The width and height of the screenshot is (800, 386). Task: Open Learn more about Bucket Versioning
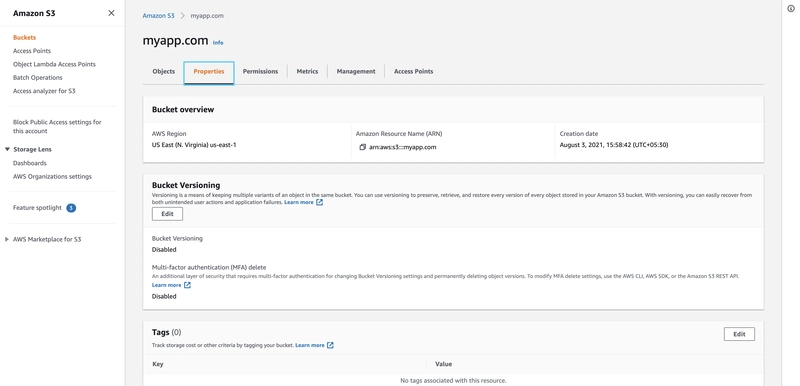[299, 202]
